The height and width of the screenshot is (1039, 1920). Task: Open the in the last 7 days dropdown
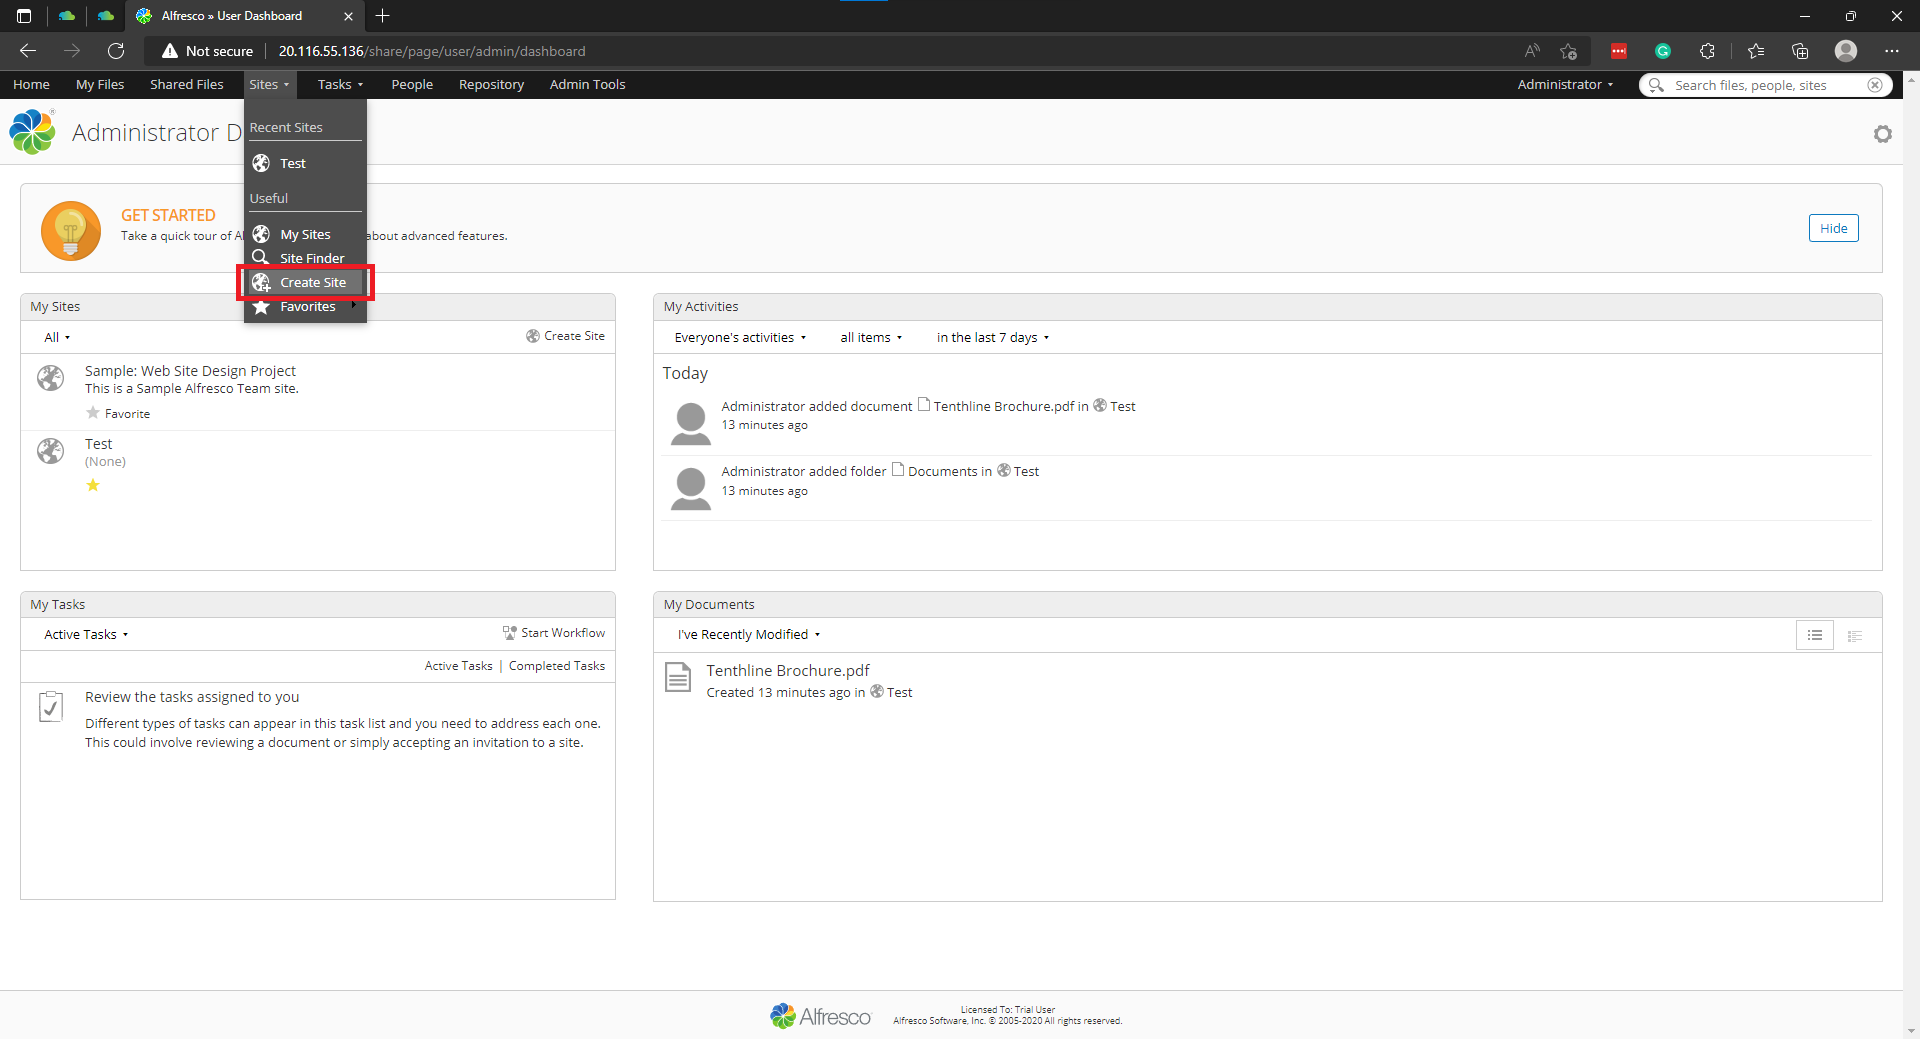[993, 338]
